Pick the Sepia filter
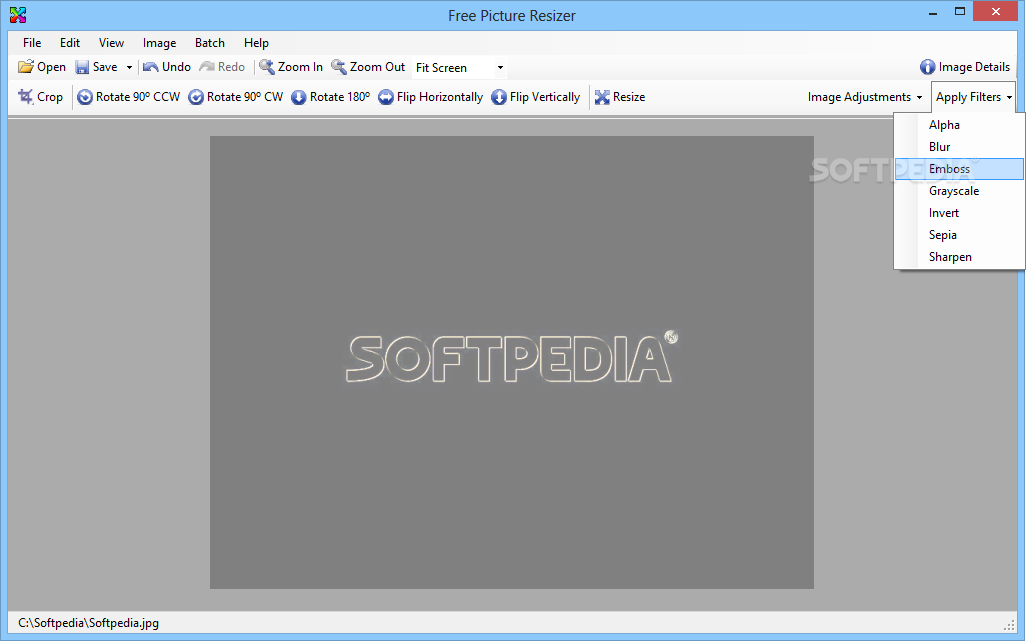1026x641 pixels. pyautogui.click(x=959, y=235)
